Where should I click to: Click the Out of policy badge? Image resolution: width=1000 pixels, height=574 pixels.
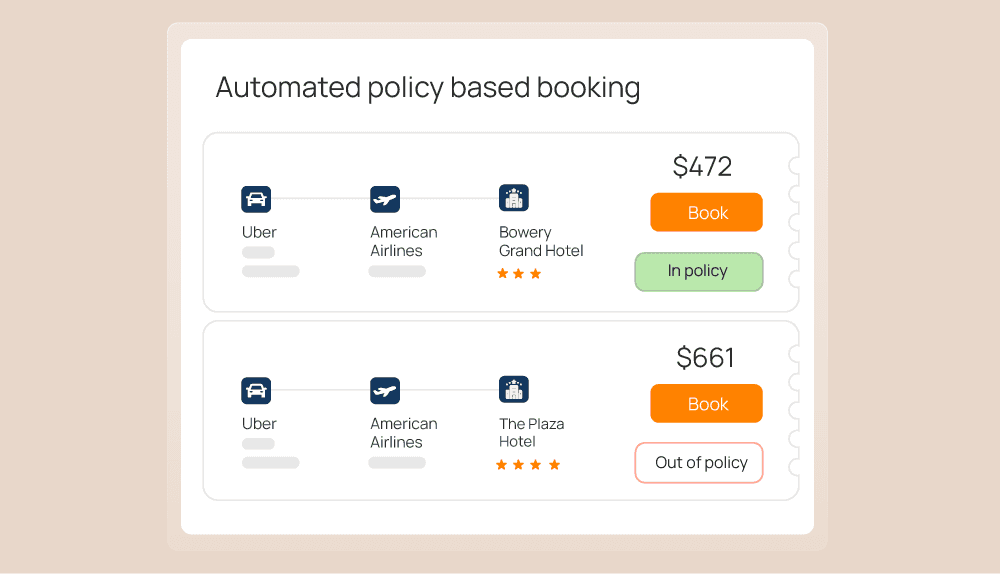(x=699, y=462)
